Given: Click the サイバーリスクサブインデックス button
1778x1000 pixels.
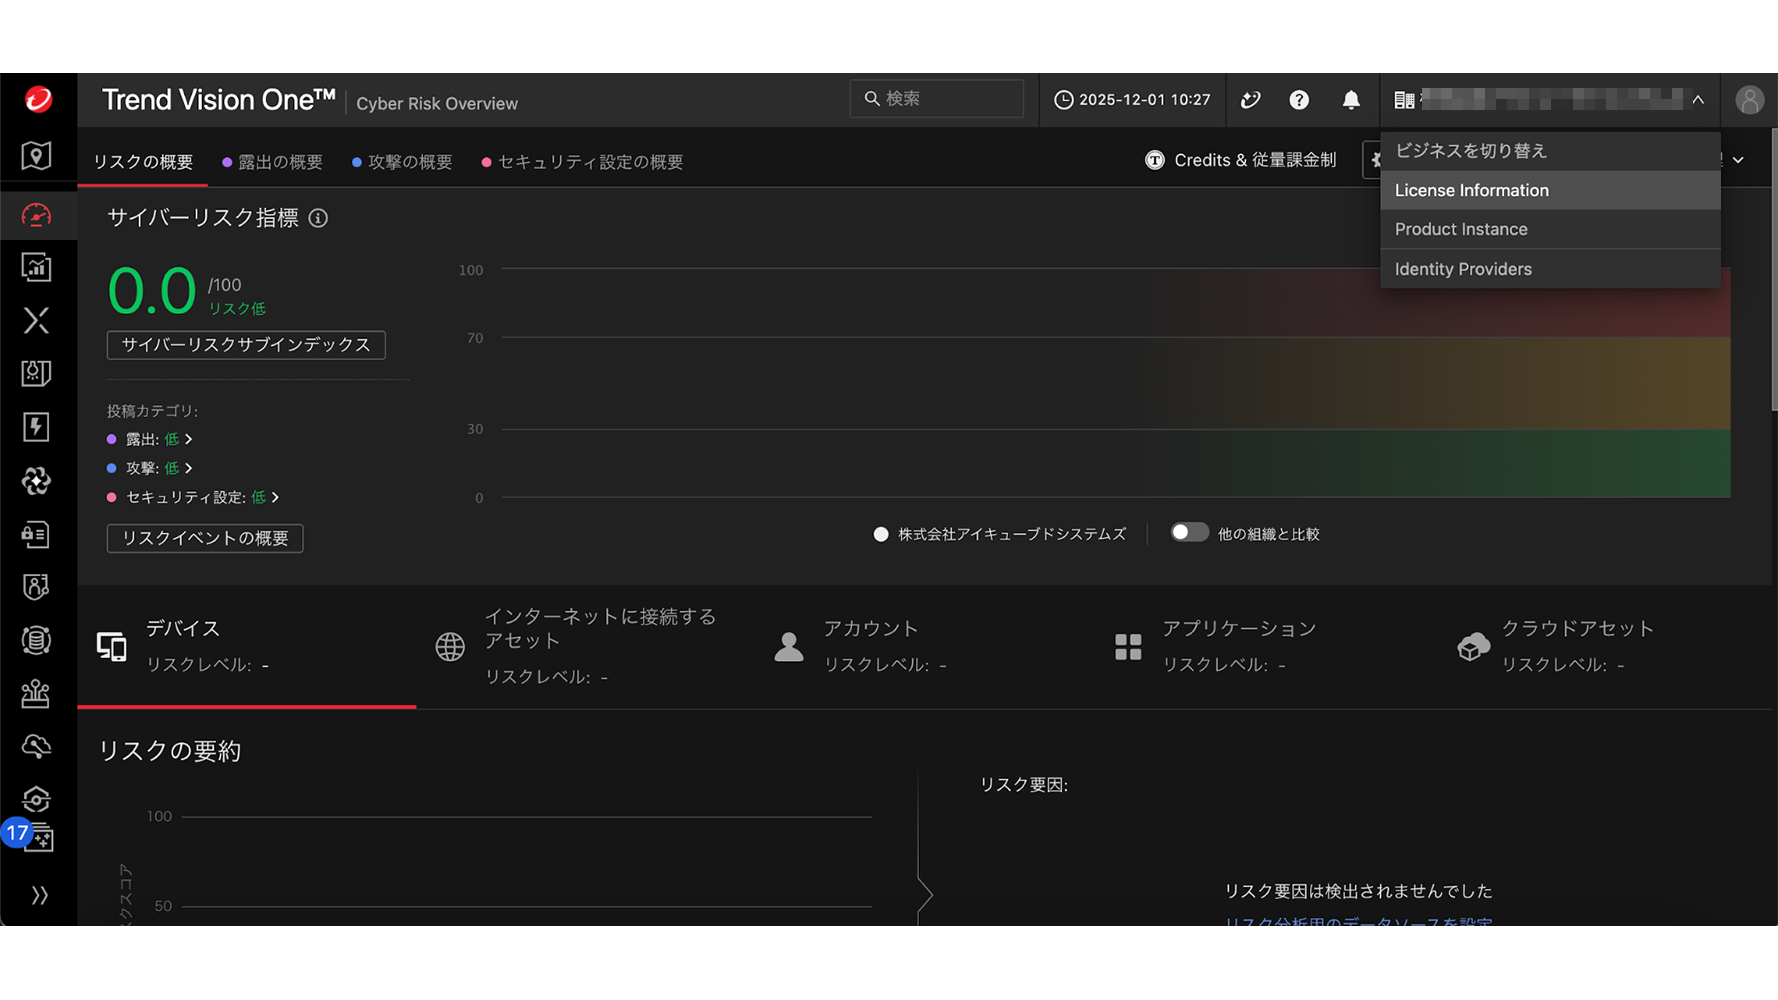Looking at the screenshot, I should pyautogui.click(x=246, y=345).
